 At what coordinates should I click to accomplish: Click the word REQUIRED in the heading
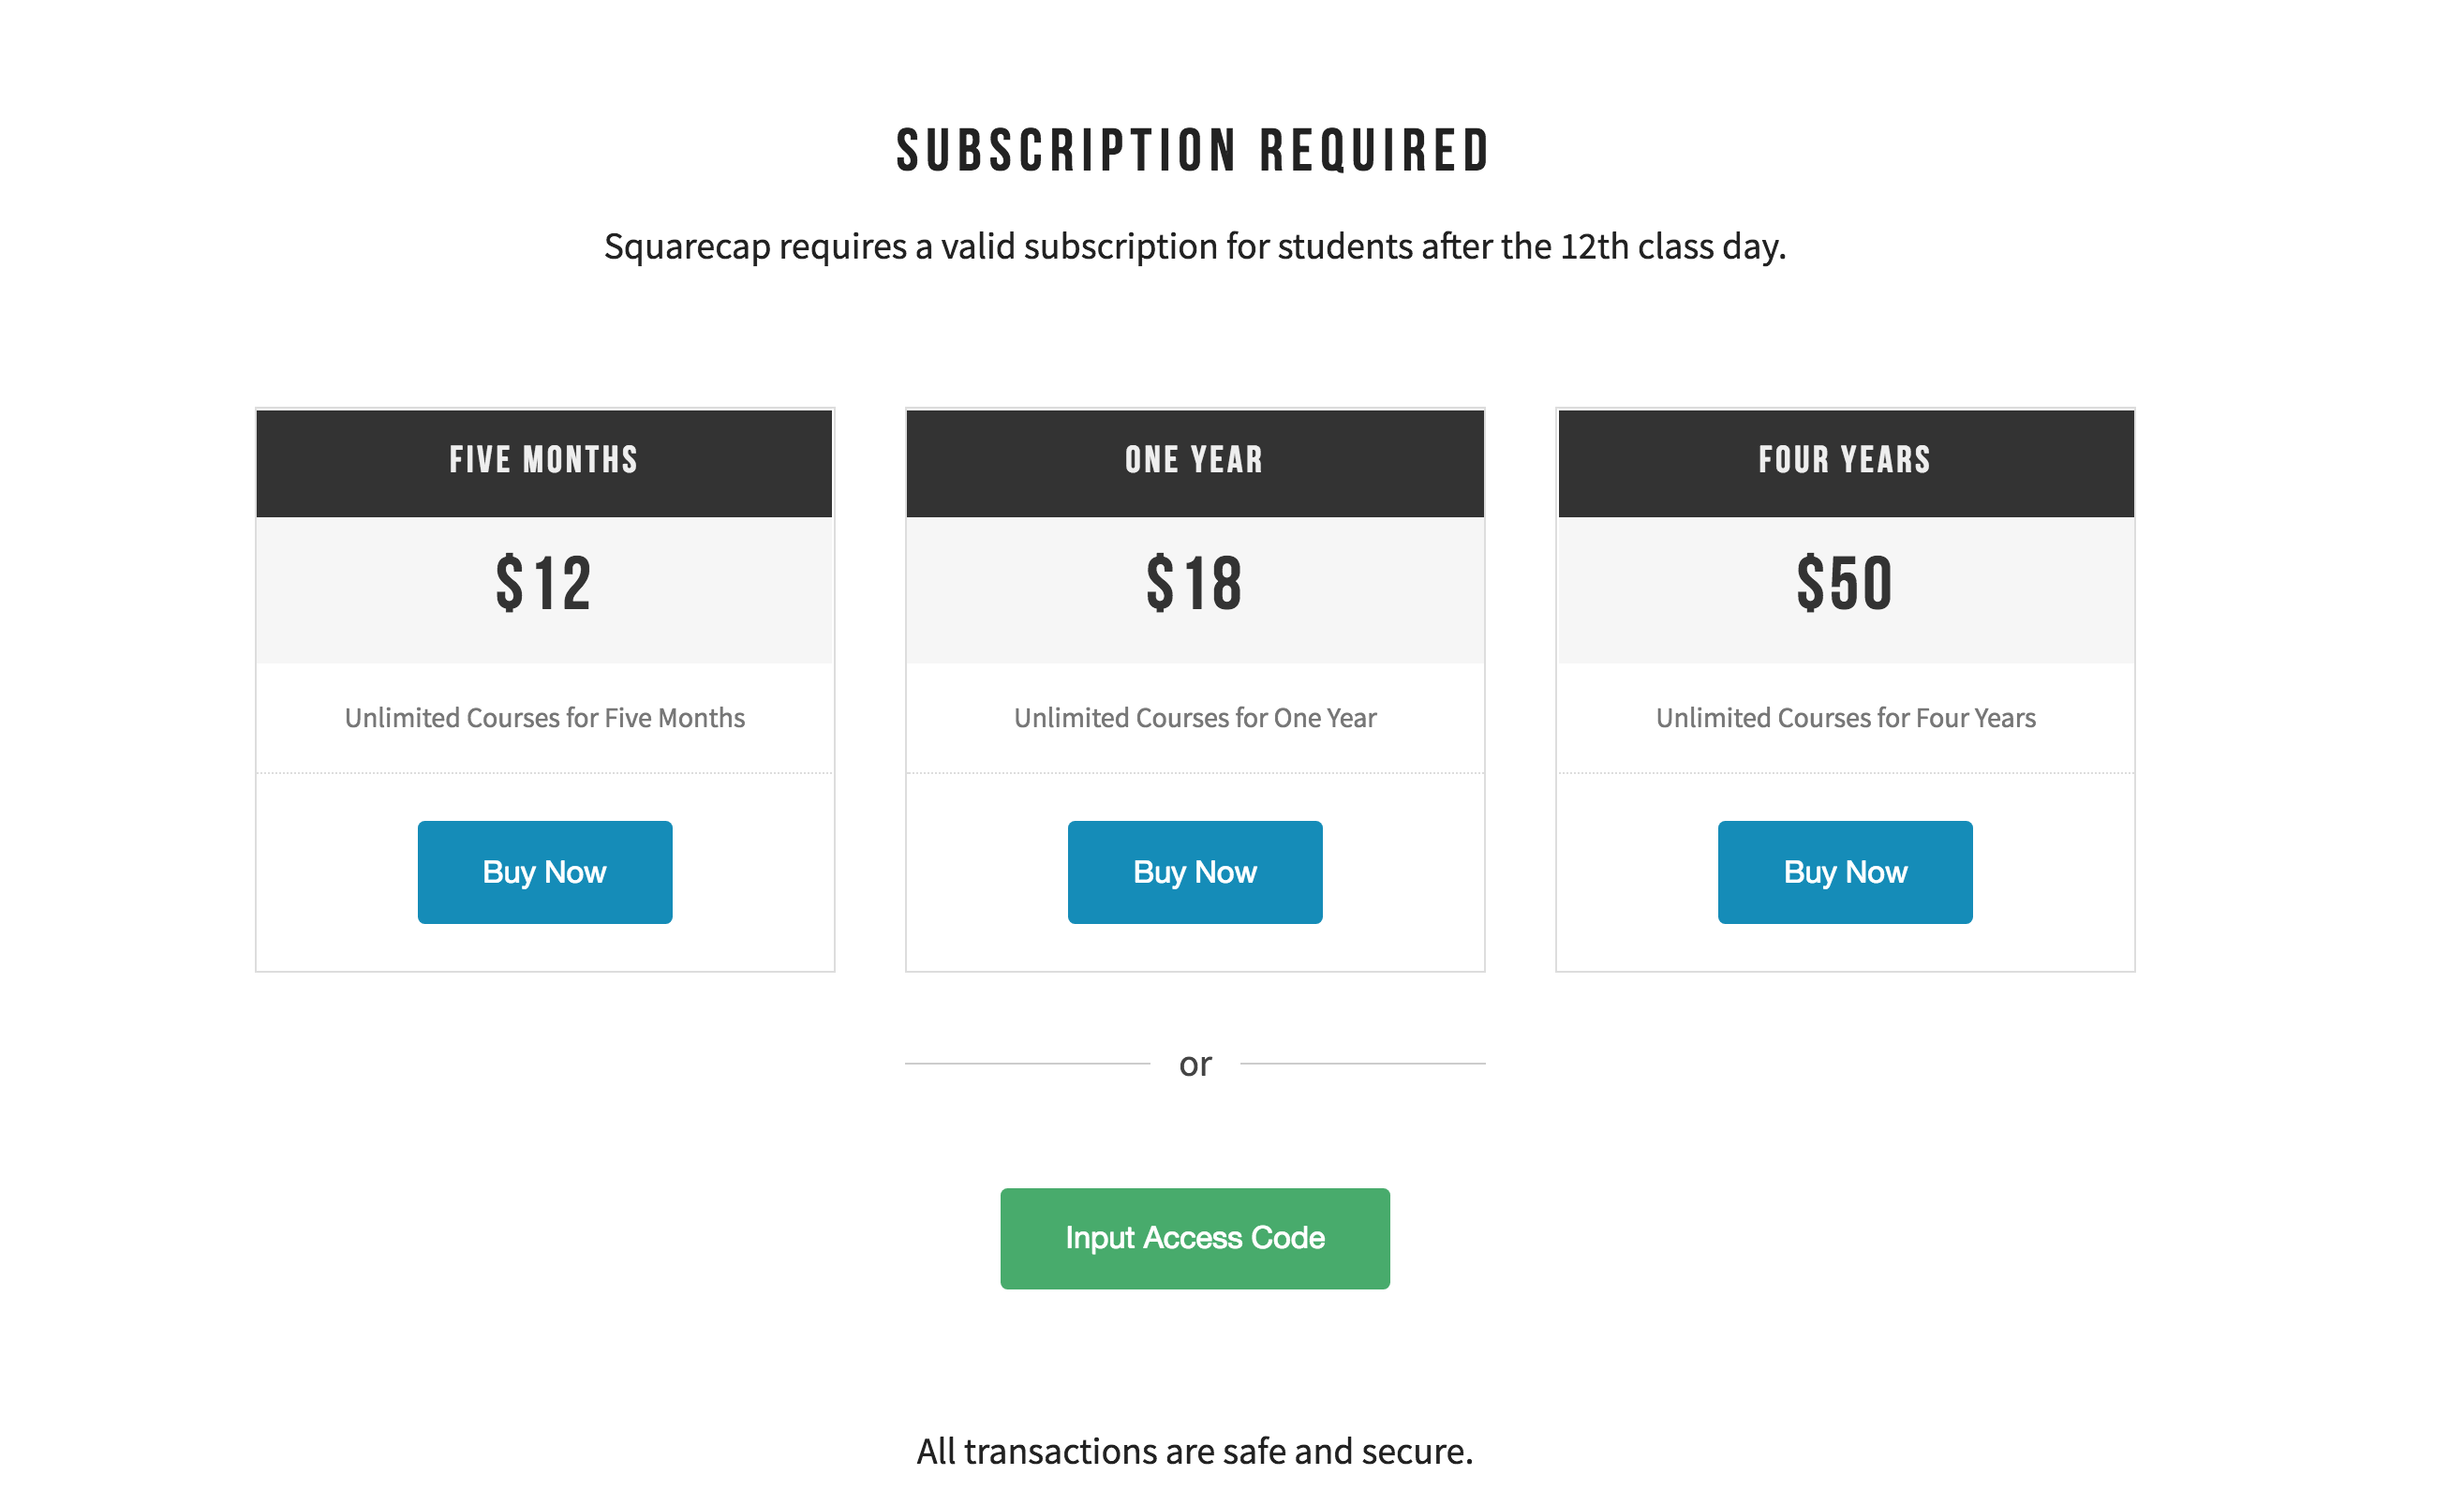(x=1375, y=151)
